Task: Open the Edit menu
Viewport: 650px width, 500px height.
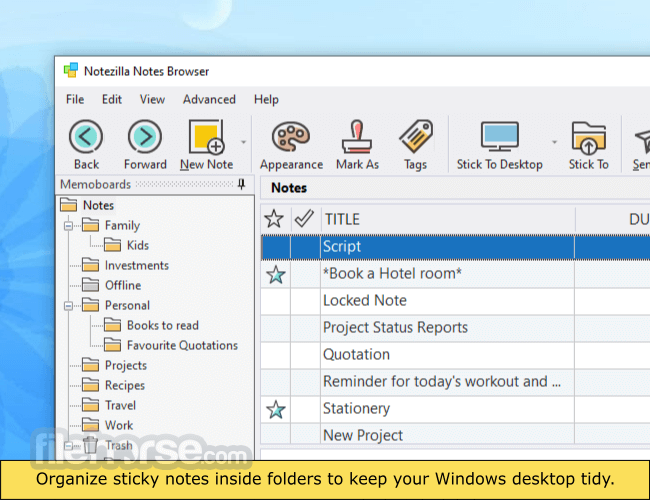Action: (112, 100)
